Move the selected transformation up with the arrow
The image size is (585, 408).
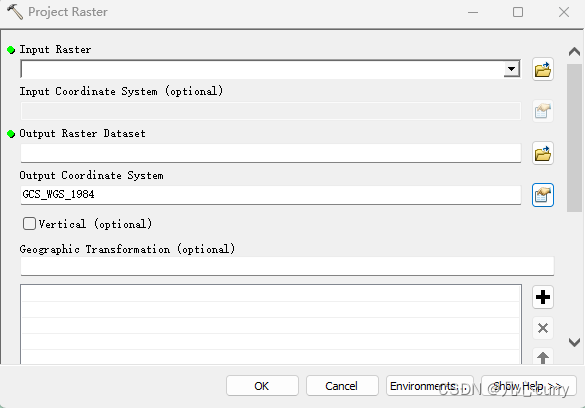543,357
